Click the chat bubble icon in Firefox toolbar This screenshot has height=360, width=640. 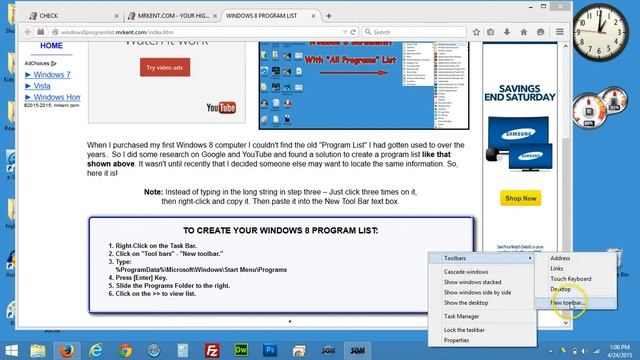coord(540,32)
